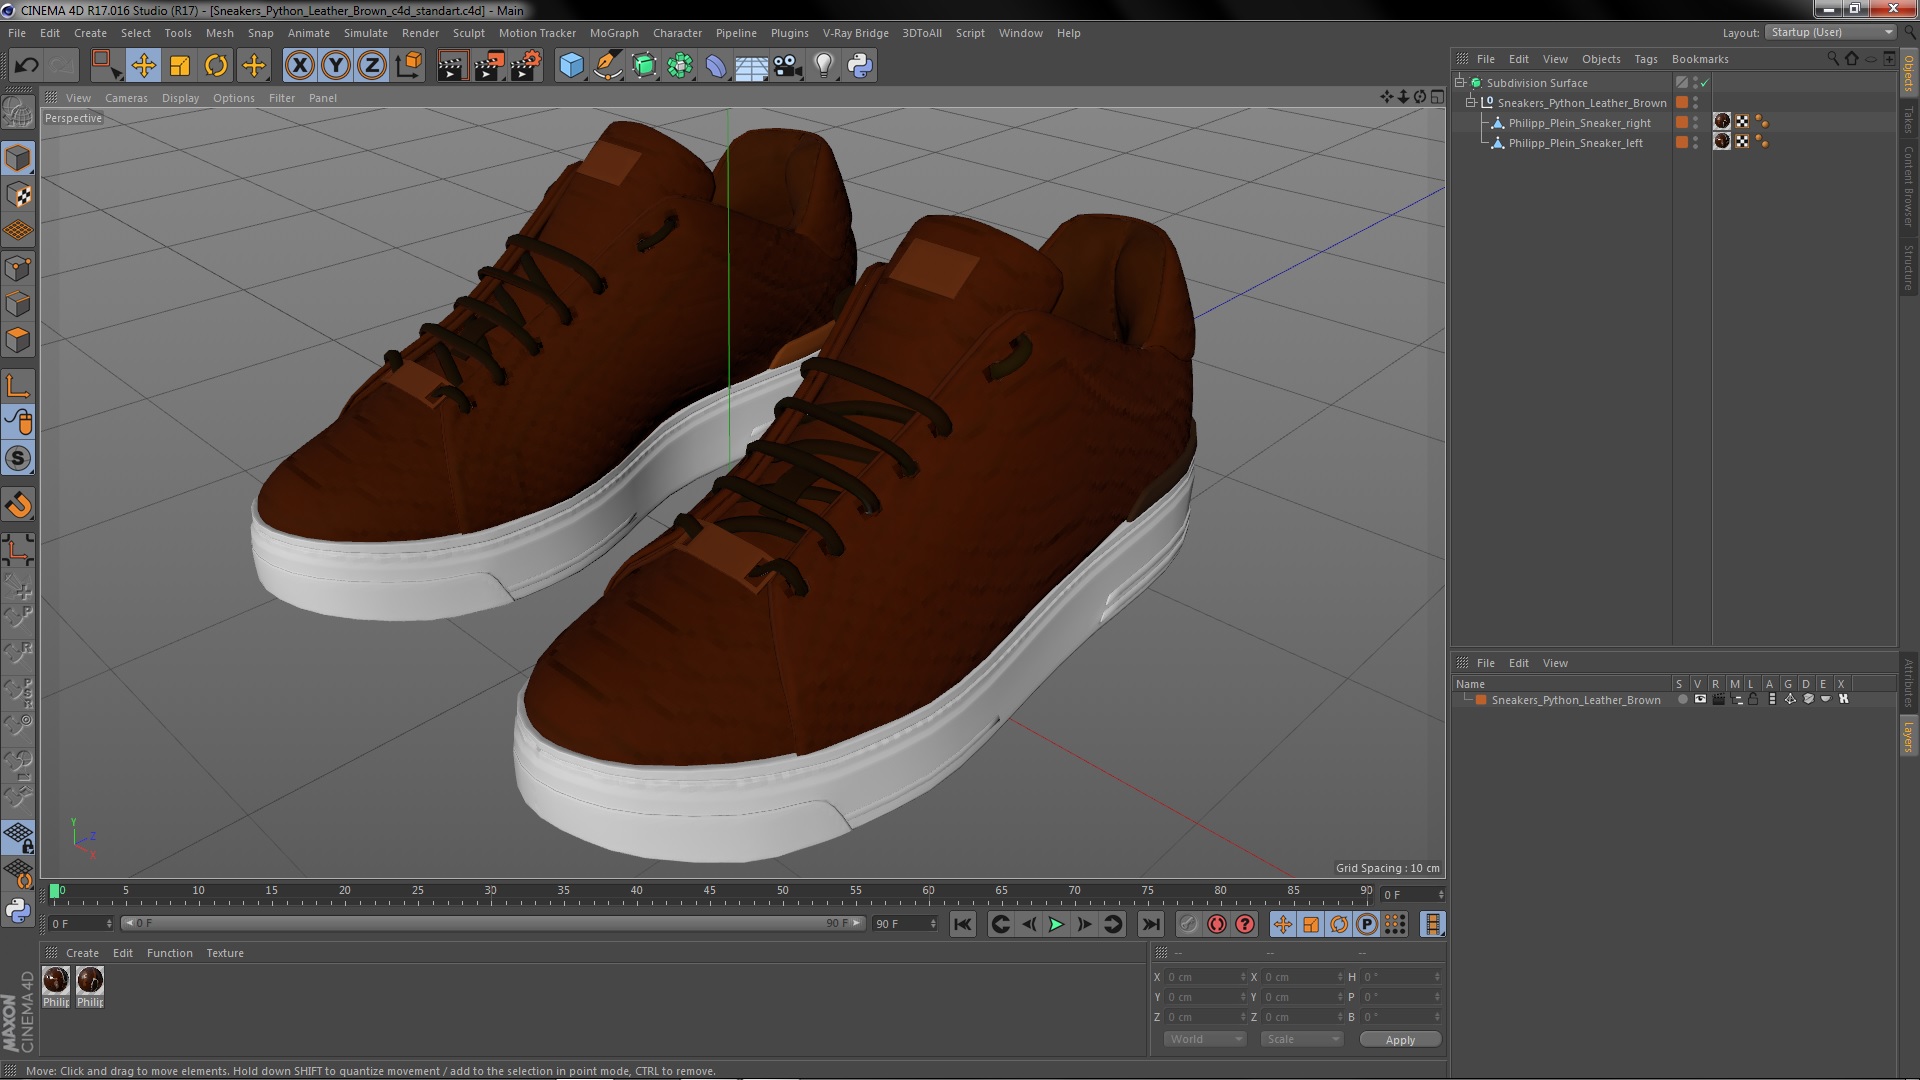Add a Subdivision Surface generator
This screenshot has height=1080, width=1920.
(644, 66)
